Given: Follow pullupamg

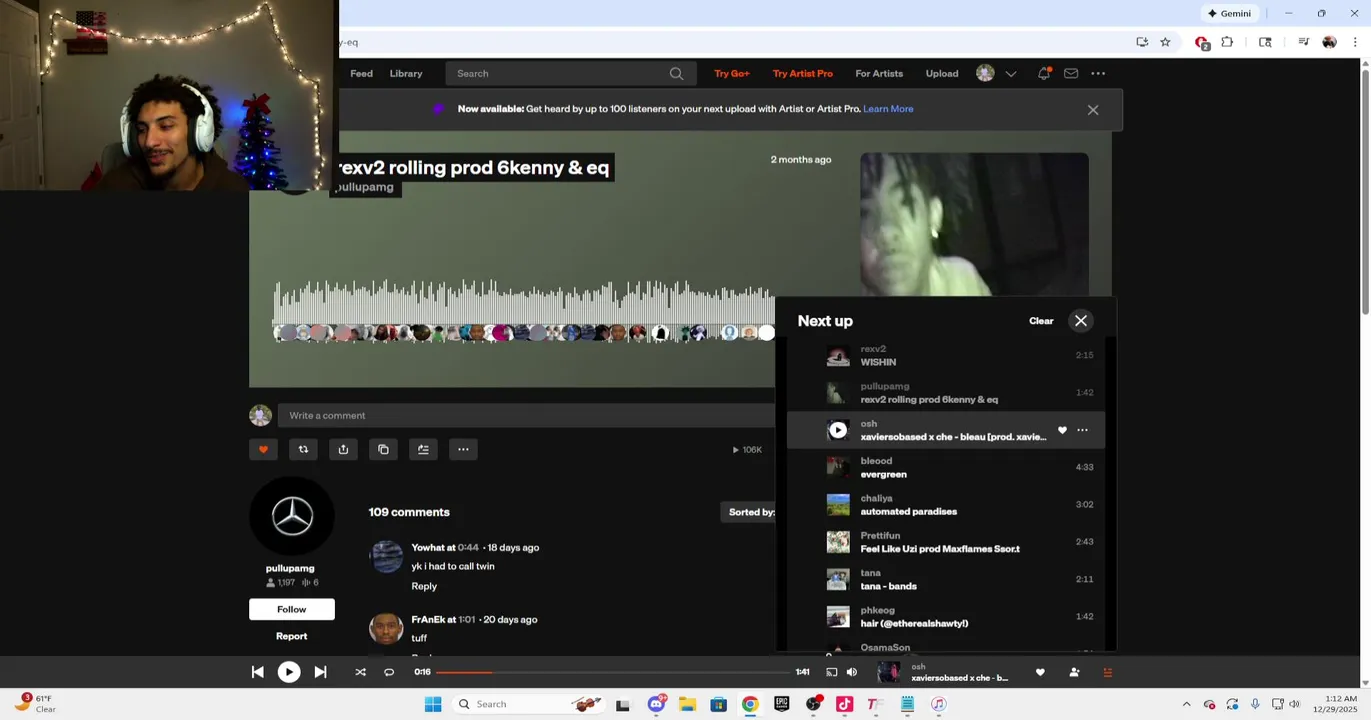Looking at the screenshot, I should (x=292, y=609).
